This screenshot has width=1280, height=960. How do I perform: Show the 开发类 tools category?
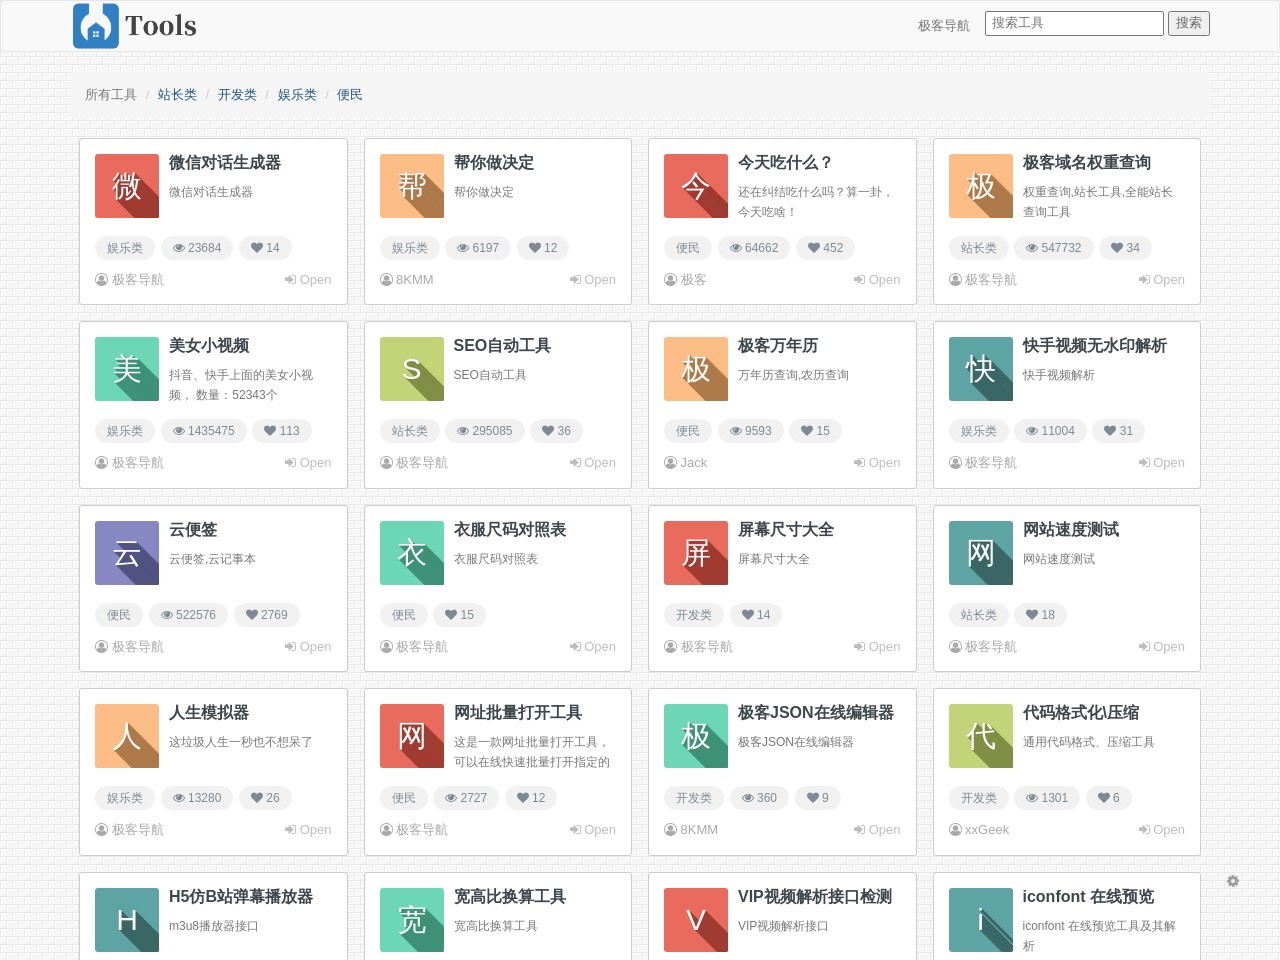[x=237, y=95]
